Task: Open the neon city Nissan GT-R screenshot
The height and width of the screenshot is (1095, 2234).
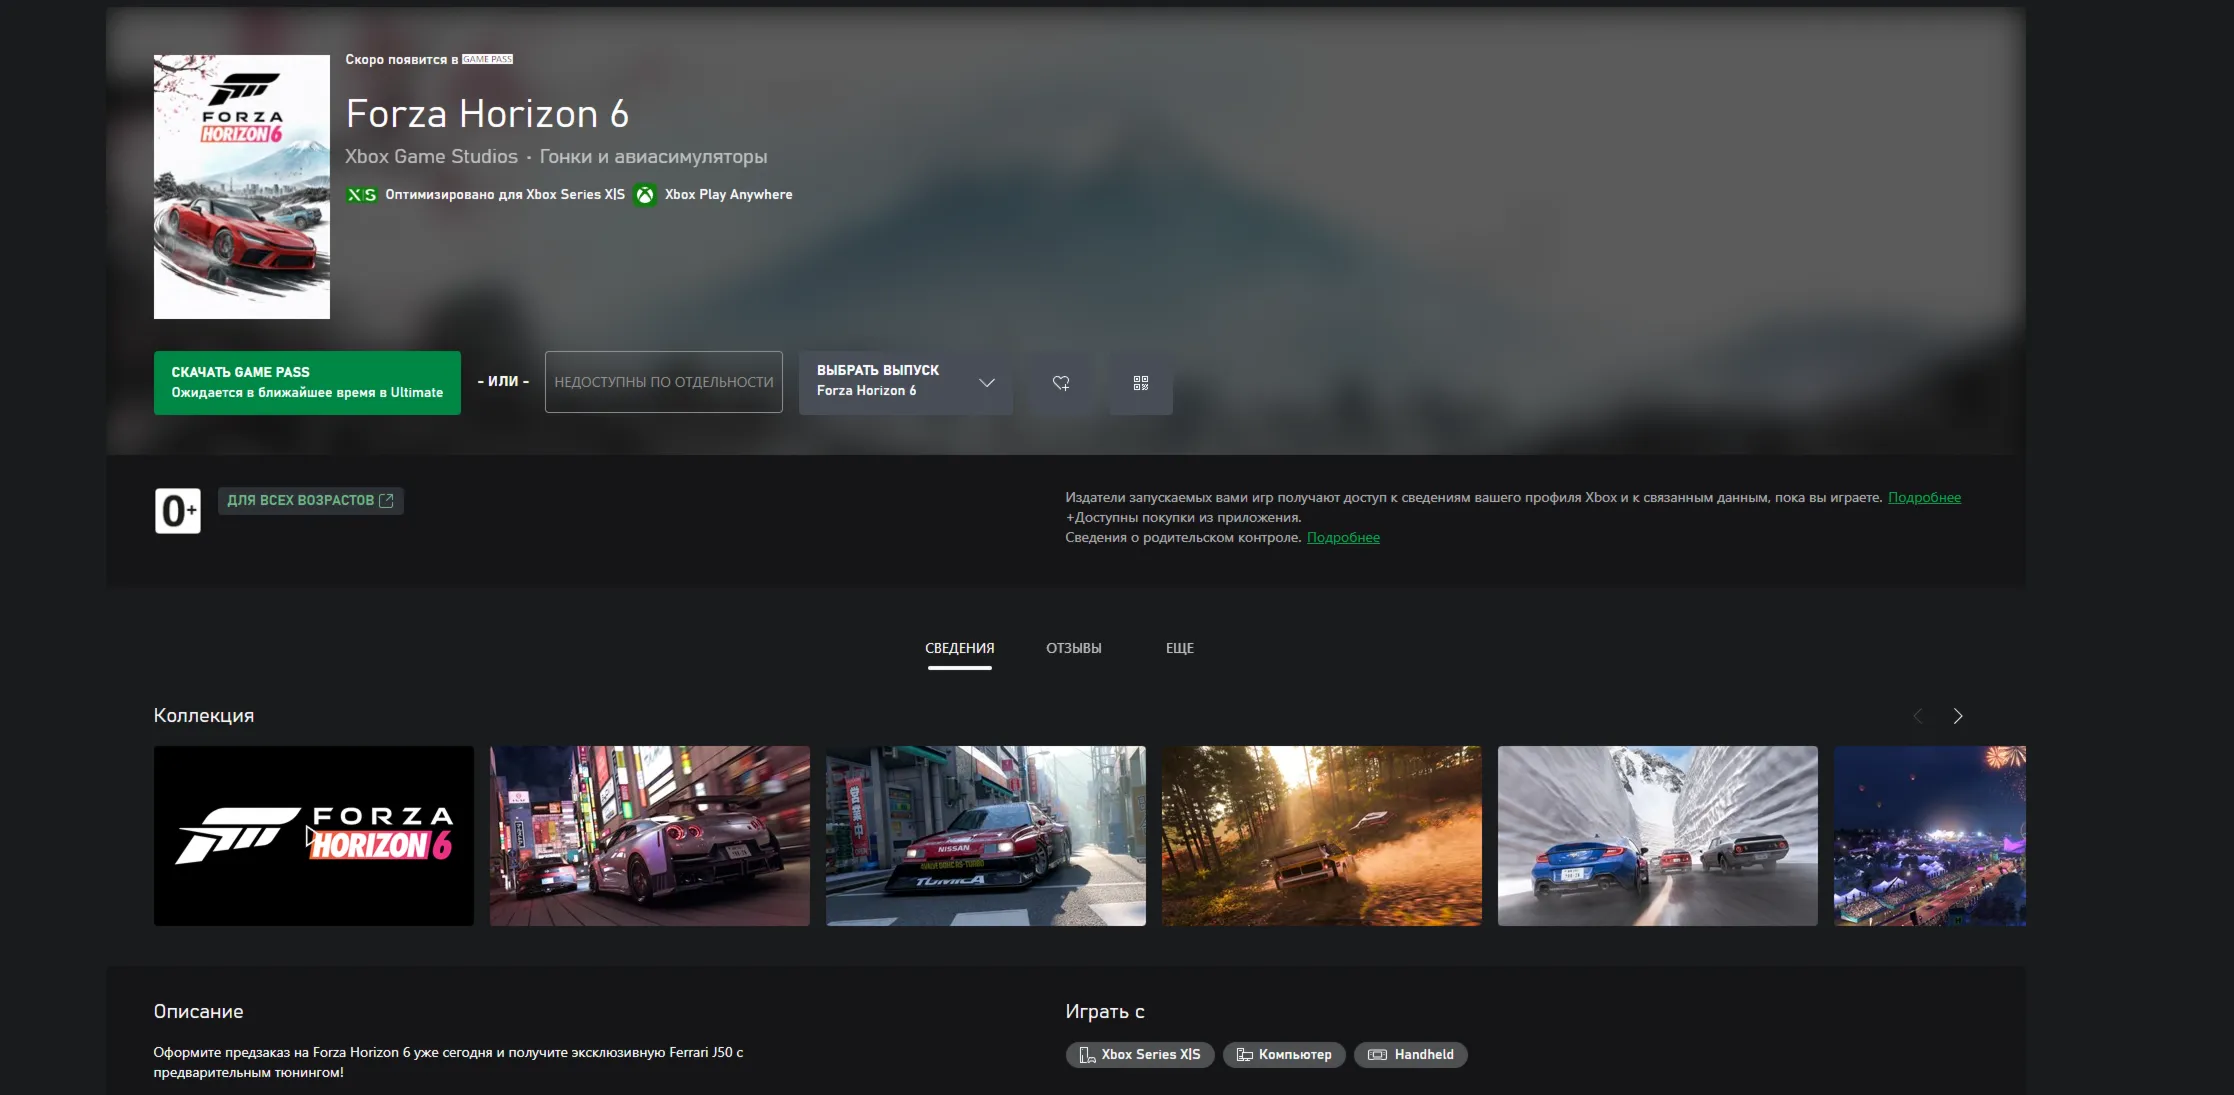Action: 650,836
